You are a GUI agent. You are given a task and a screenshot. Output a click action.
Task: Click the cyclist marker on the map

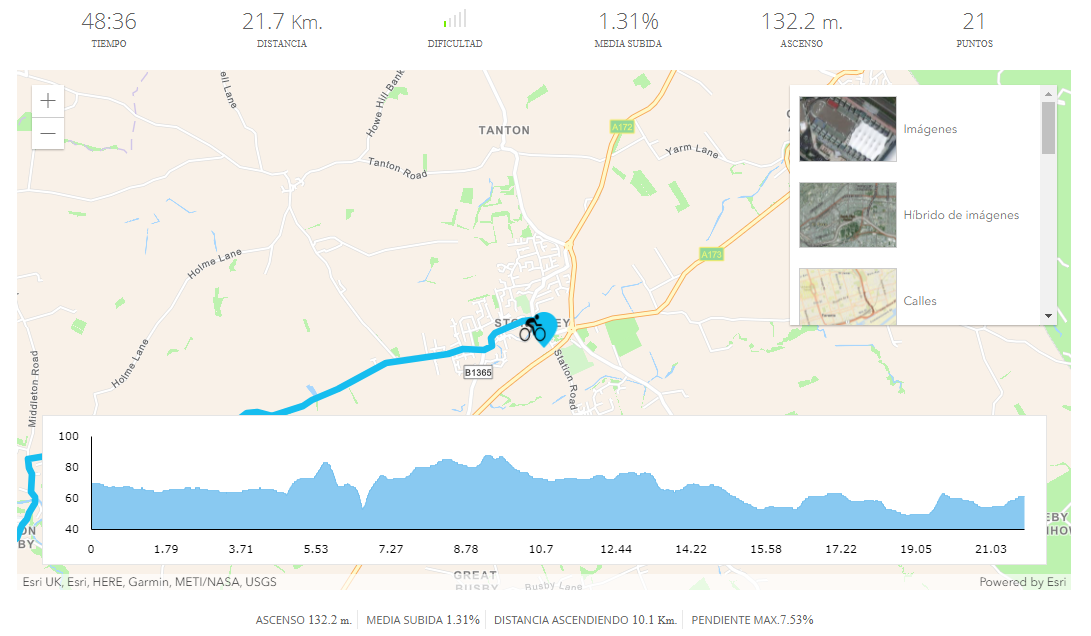[537, 329]
